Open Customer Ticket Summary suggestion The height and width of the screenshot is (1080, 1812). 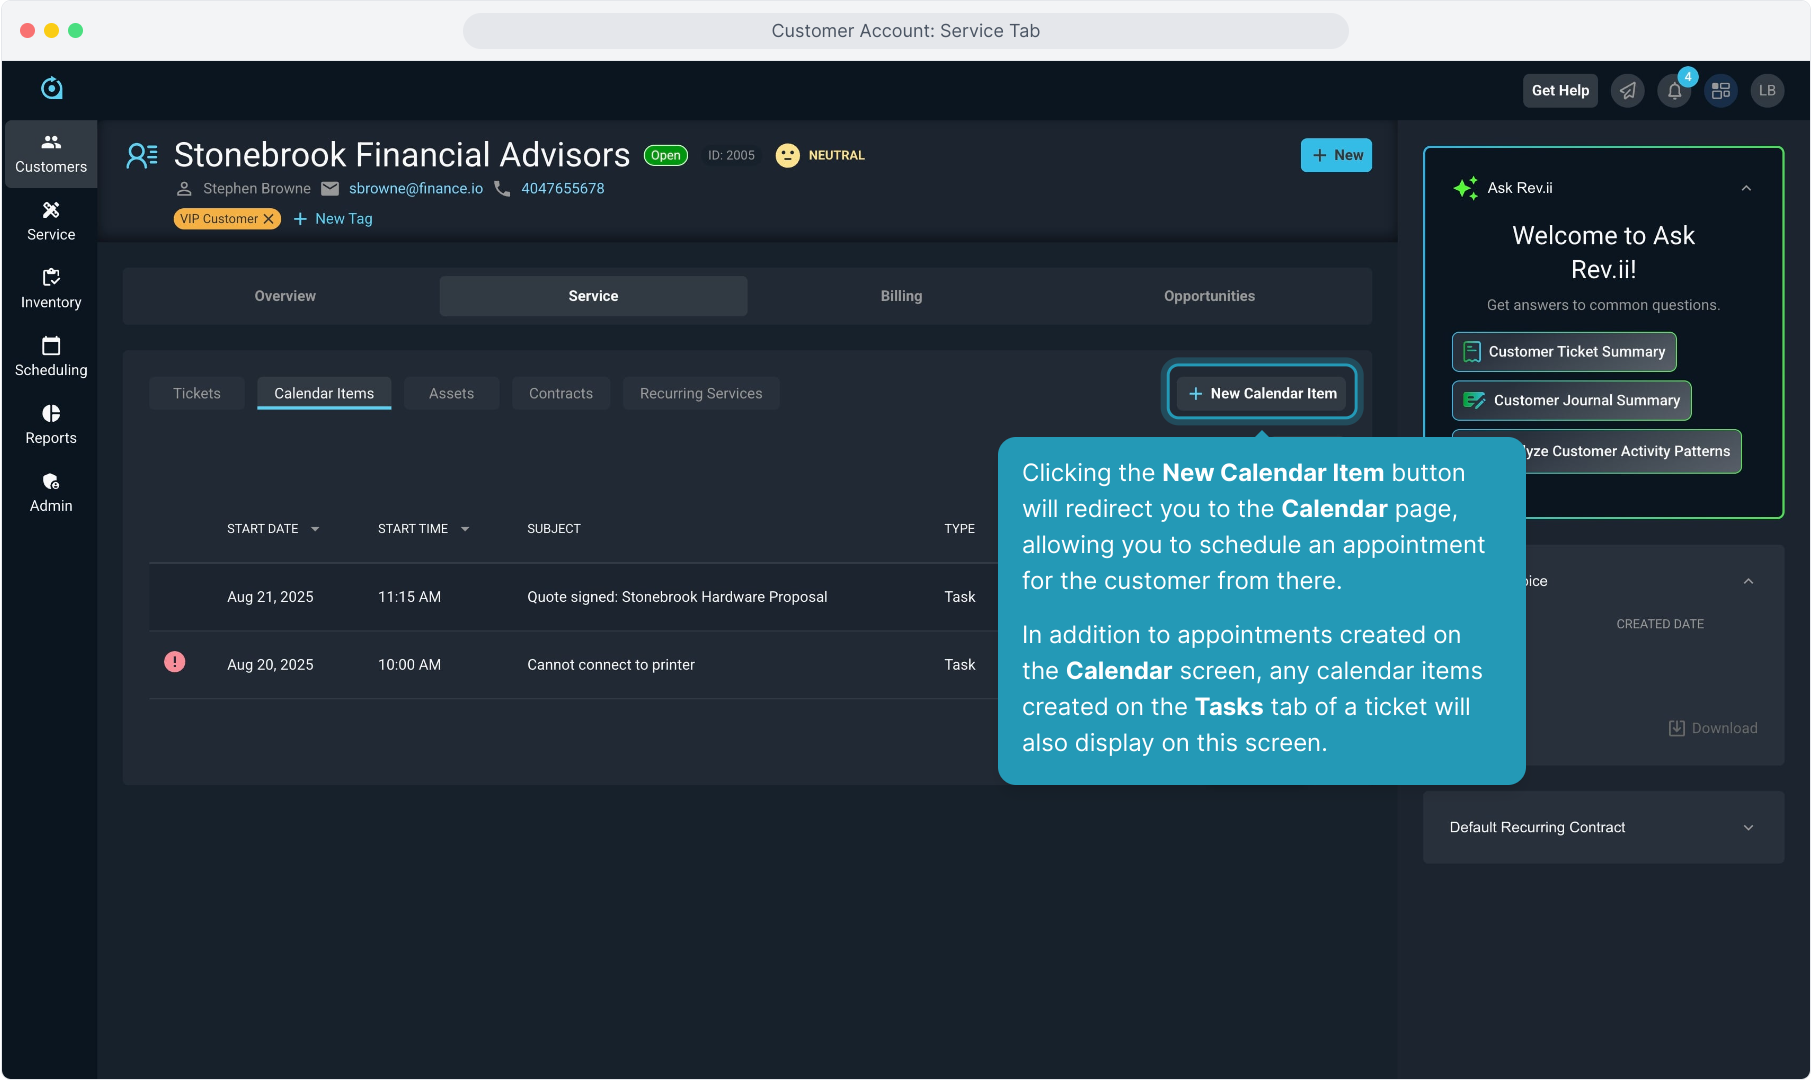click(1564, 352)
